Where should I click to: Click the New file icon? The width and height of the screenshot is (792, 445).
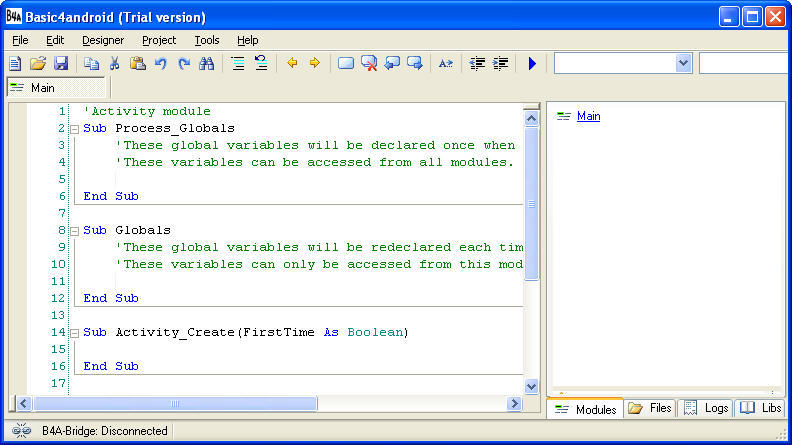tap(15, 63)
